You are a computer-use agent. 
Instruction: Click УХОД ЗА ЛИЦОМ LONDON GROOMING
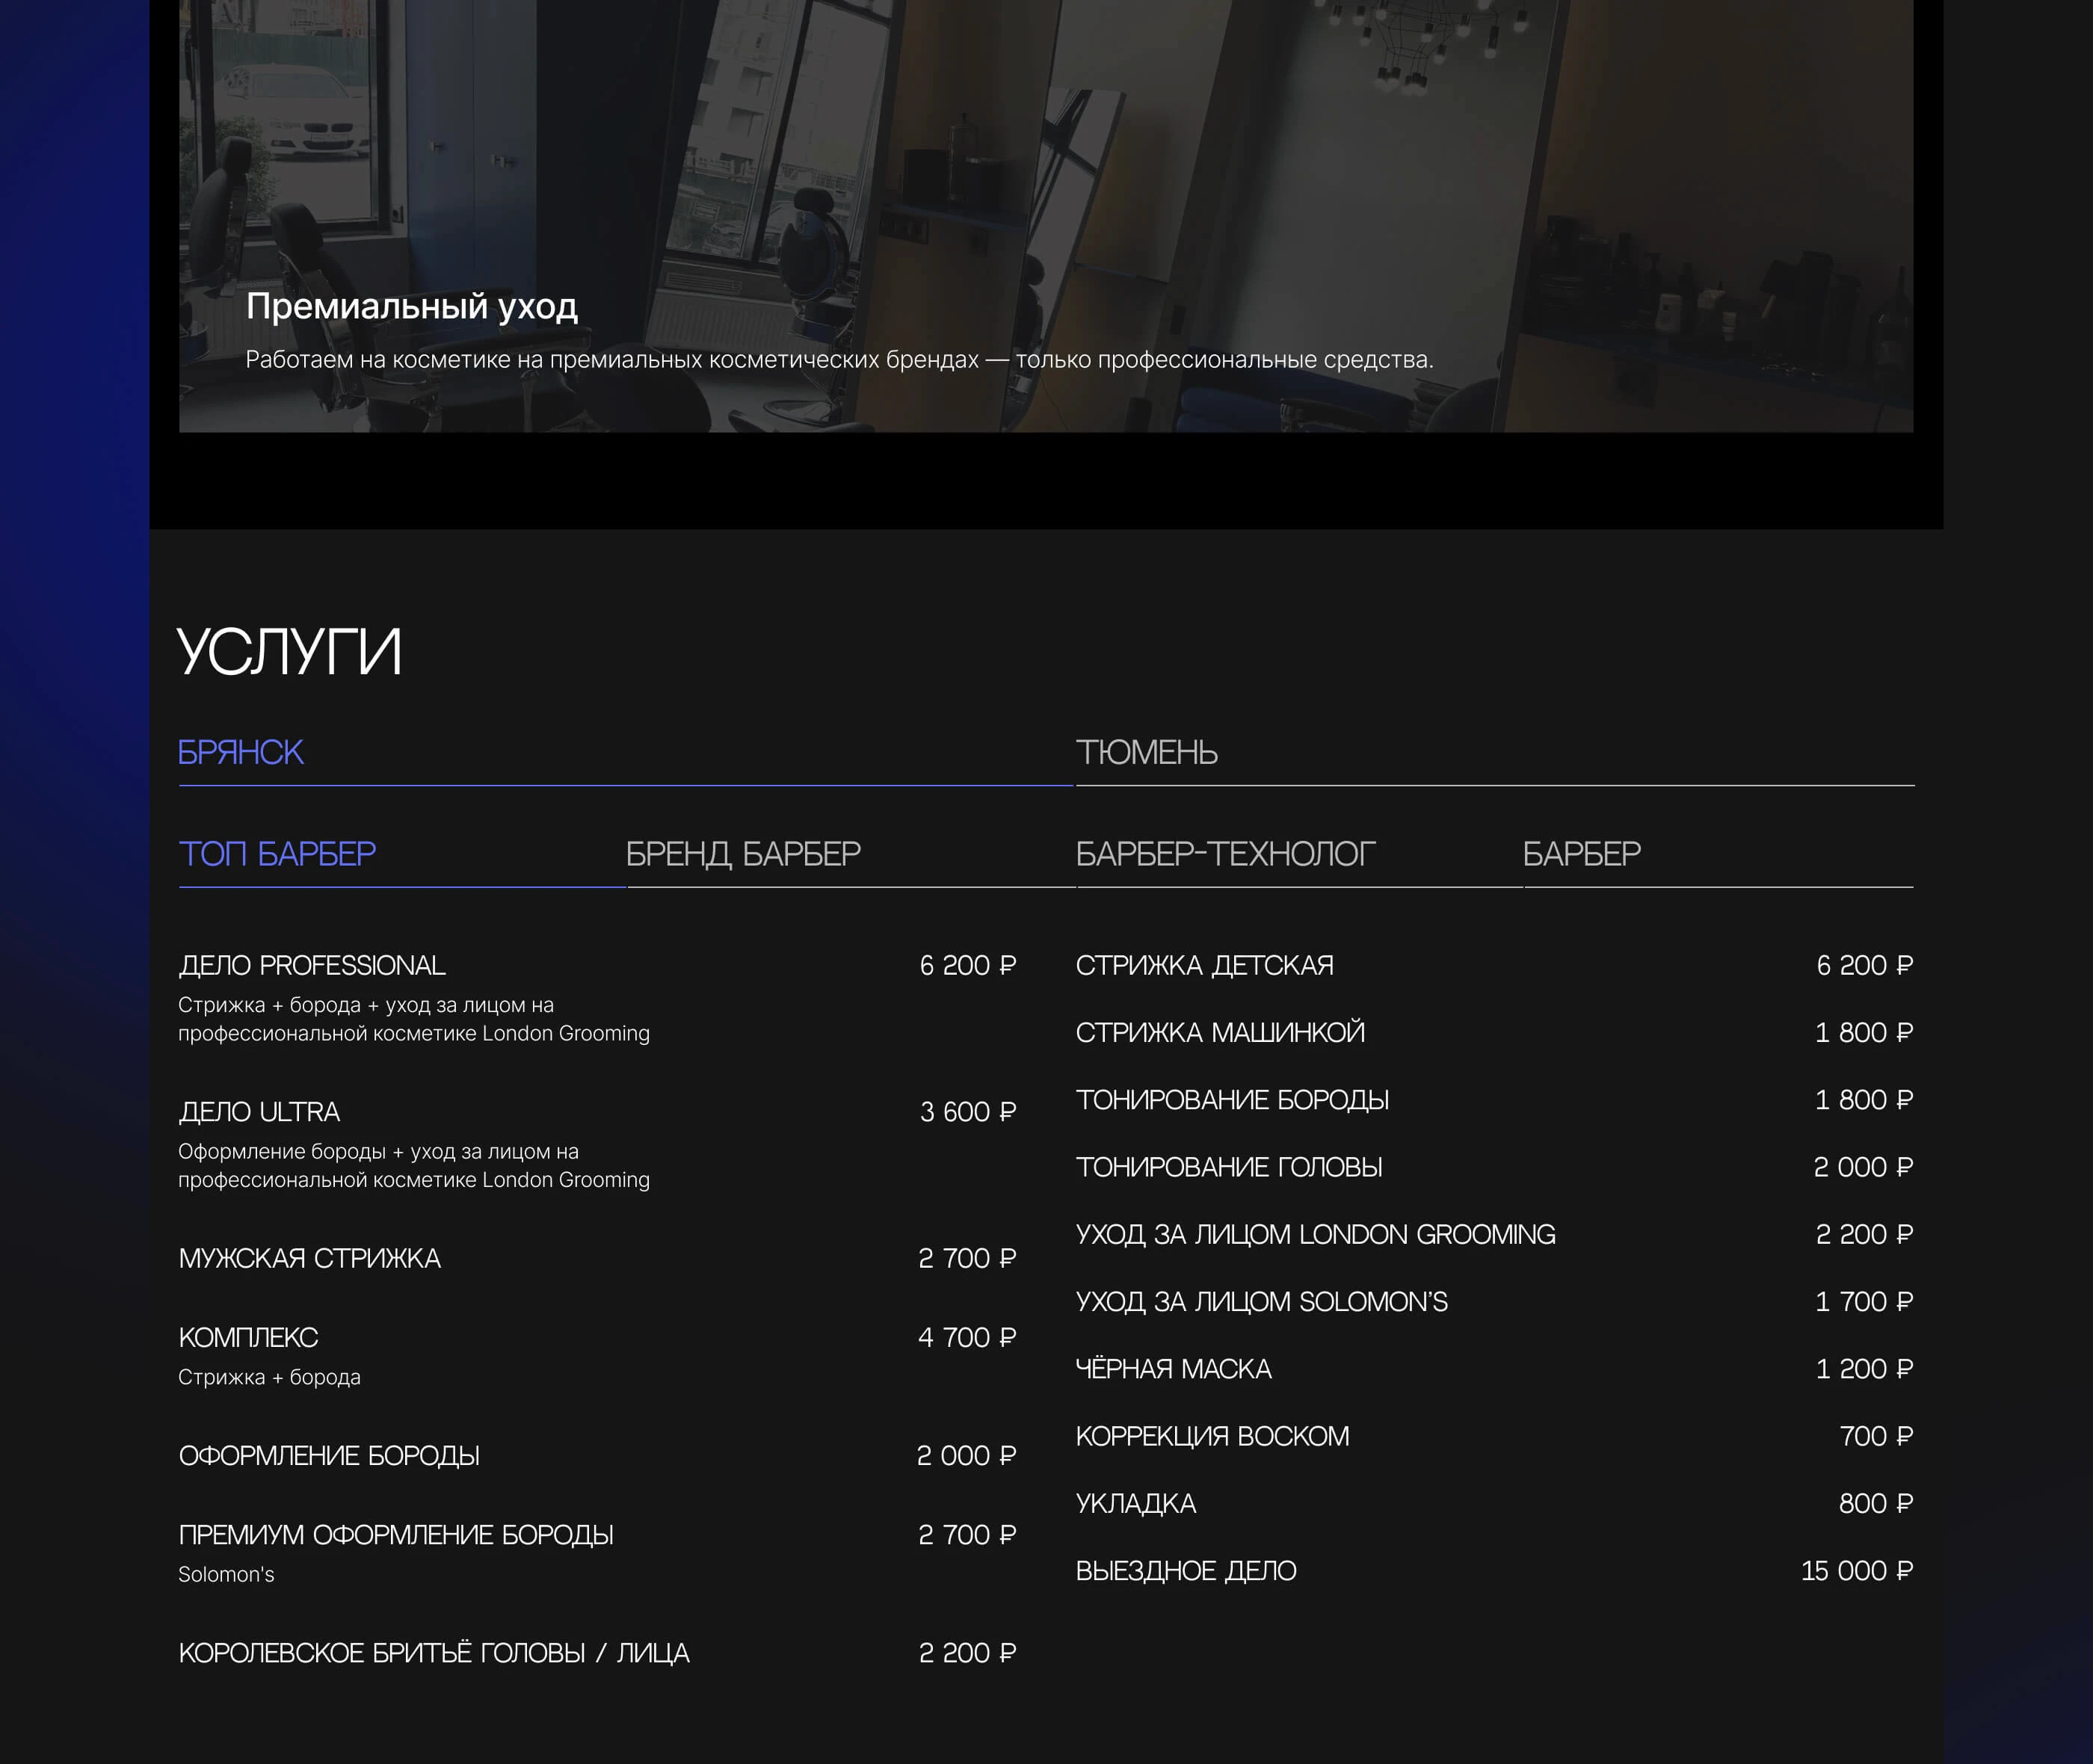click(x=1315, y=1234)
